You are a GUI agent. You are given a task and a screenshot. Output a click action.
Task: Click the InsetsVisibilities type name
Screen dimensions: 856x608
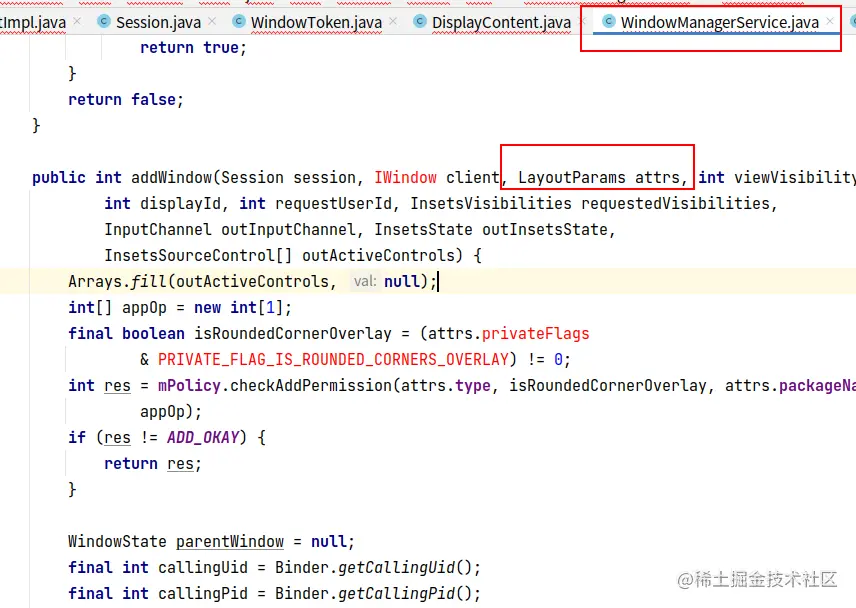click(491, 204)
